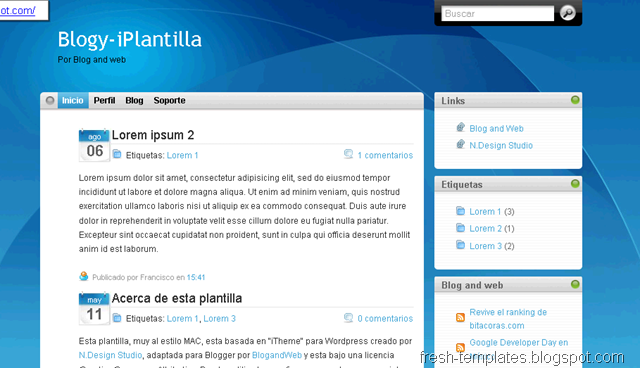The image size is (640, 368).
Task: Open the Perfil tab
Action: [x=104, y=100]
